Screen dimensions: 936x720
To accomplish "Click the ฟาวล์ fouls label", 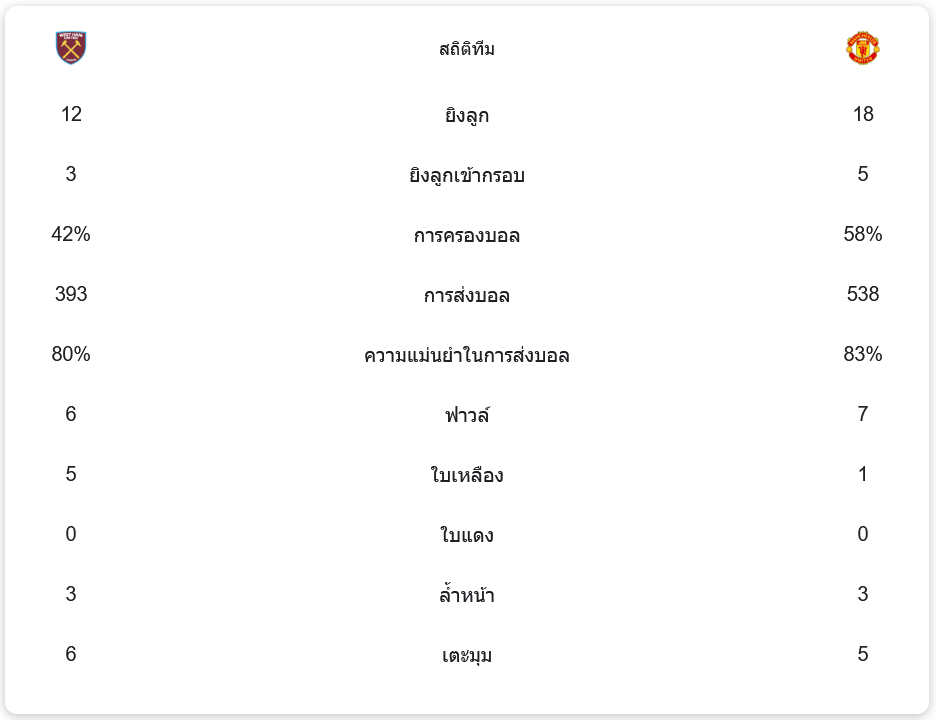I will (x=467, y=414).
